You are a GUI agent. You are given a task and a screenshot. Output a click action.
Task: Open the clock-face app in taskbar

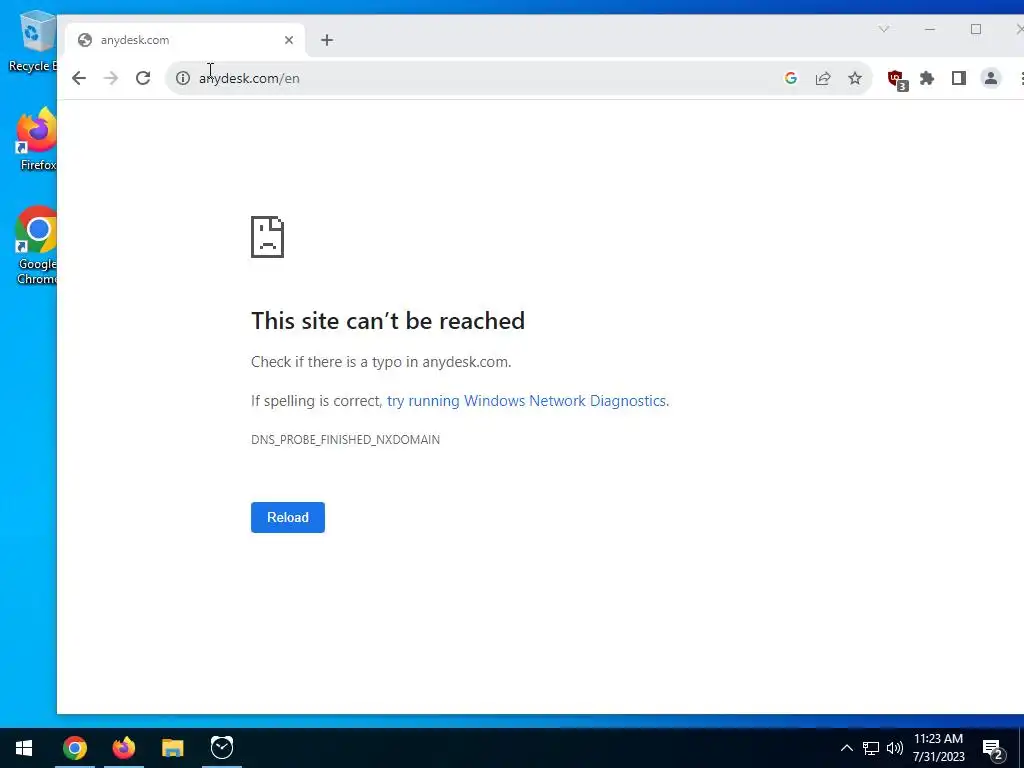(x=222, y=748)
